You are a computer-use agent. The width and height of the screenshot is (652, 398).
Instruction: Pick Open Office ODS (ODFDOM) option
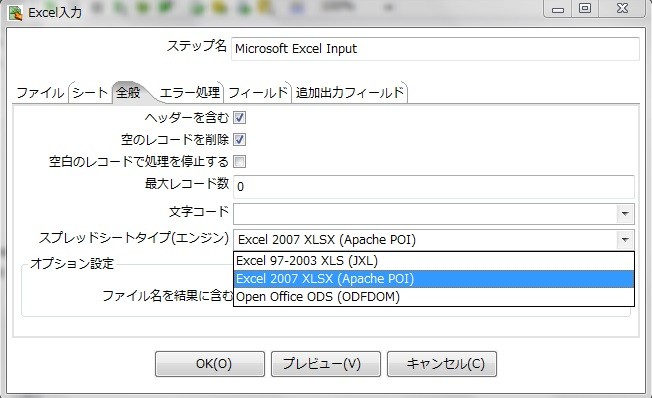click(434, 297)
